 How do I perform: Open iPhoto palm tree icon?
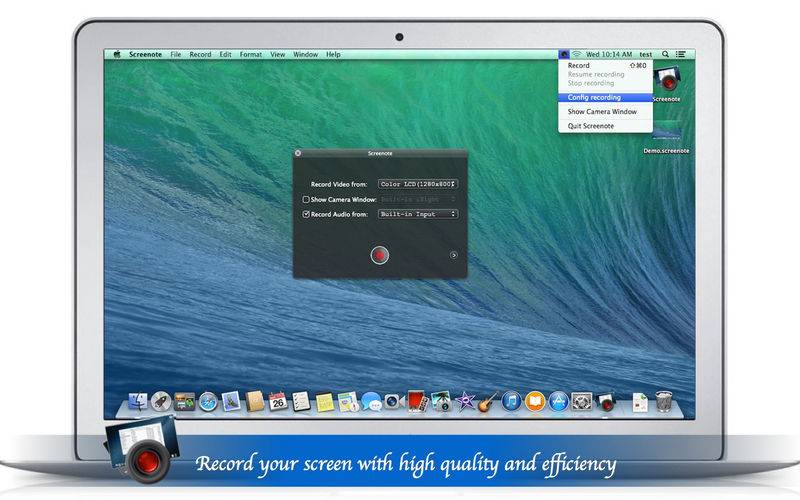pos(440,402)
